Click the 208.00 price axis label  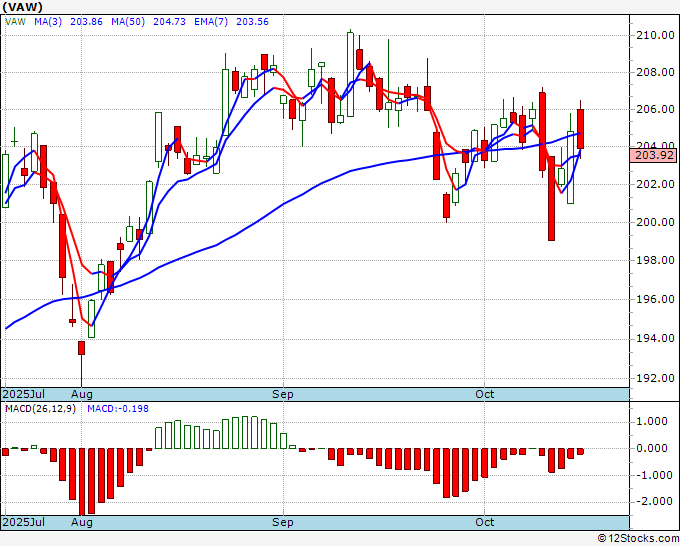point(655,72)
